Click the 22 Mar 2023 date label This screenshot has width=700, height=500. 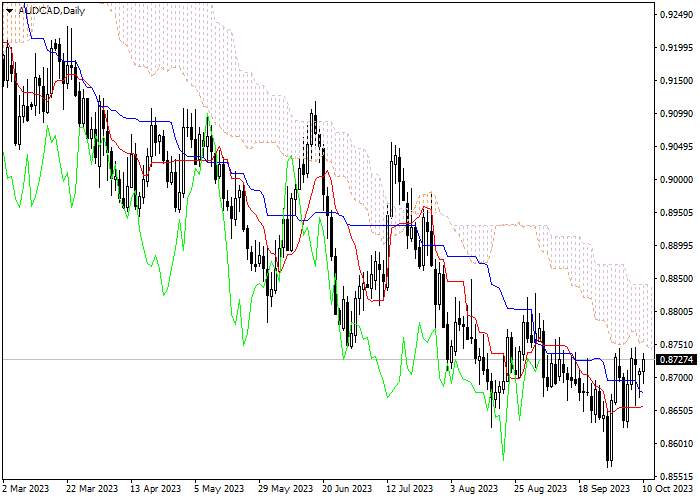[92, 488]
